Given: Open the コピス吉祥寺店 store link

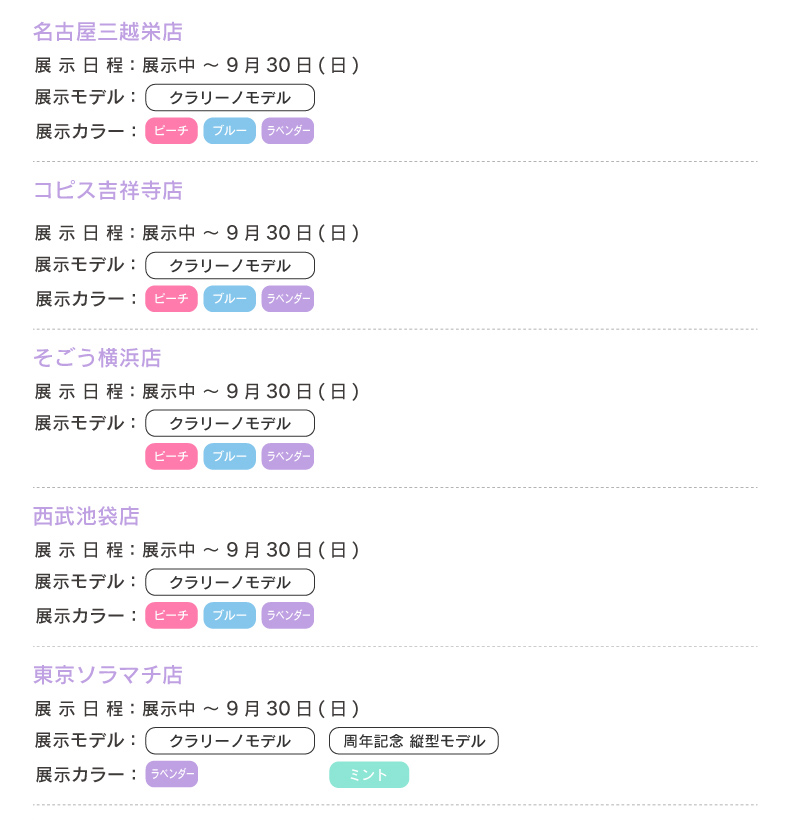Looking at the screenshot, I should (x=108, y=190).
